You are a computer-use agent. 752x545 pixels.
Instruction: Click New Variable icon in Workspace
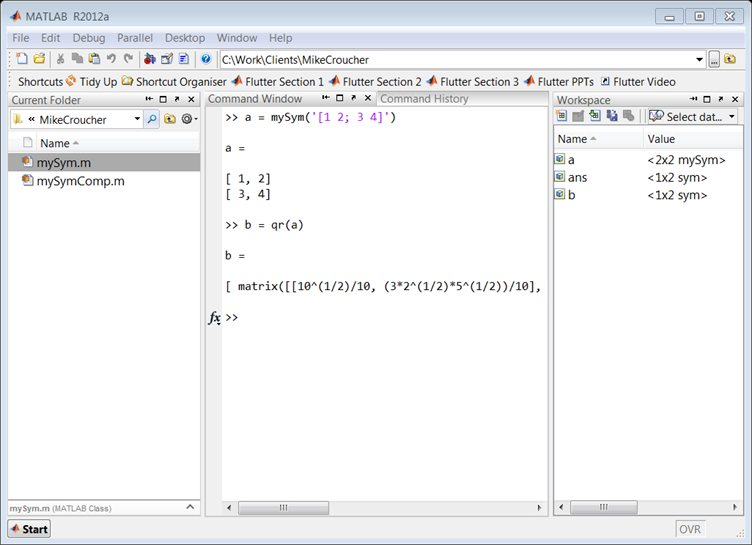pyautogui.click(x=562, y=117)
